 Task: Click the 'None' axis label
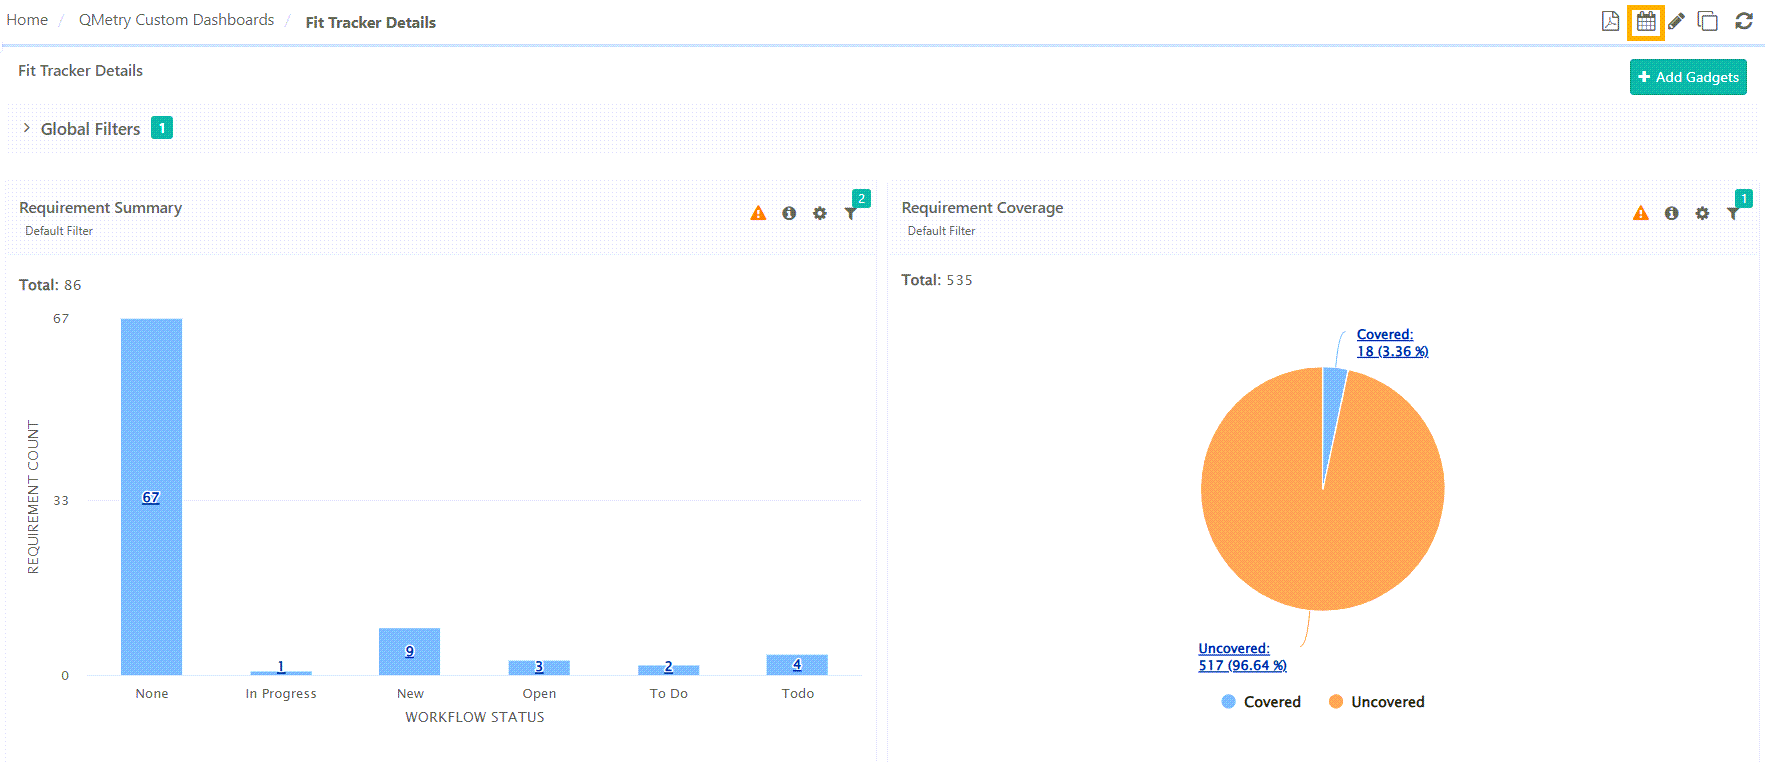click(x=152, y=694)
